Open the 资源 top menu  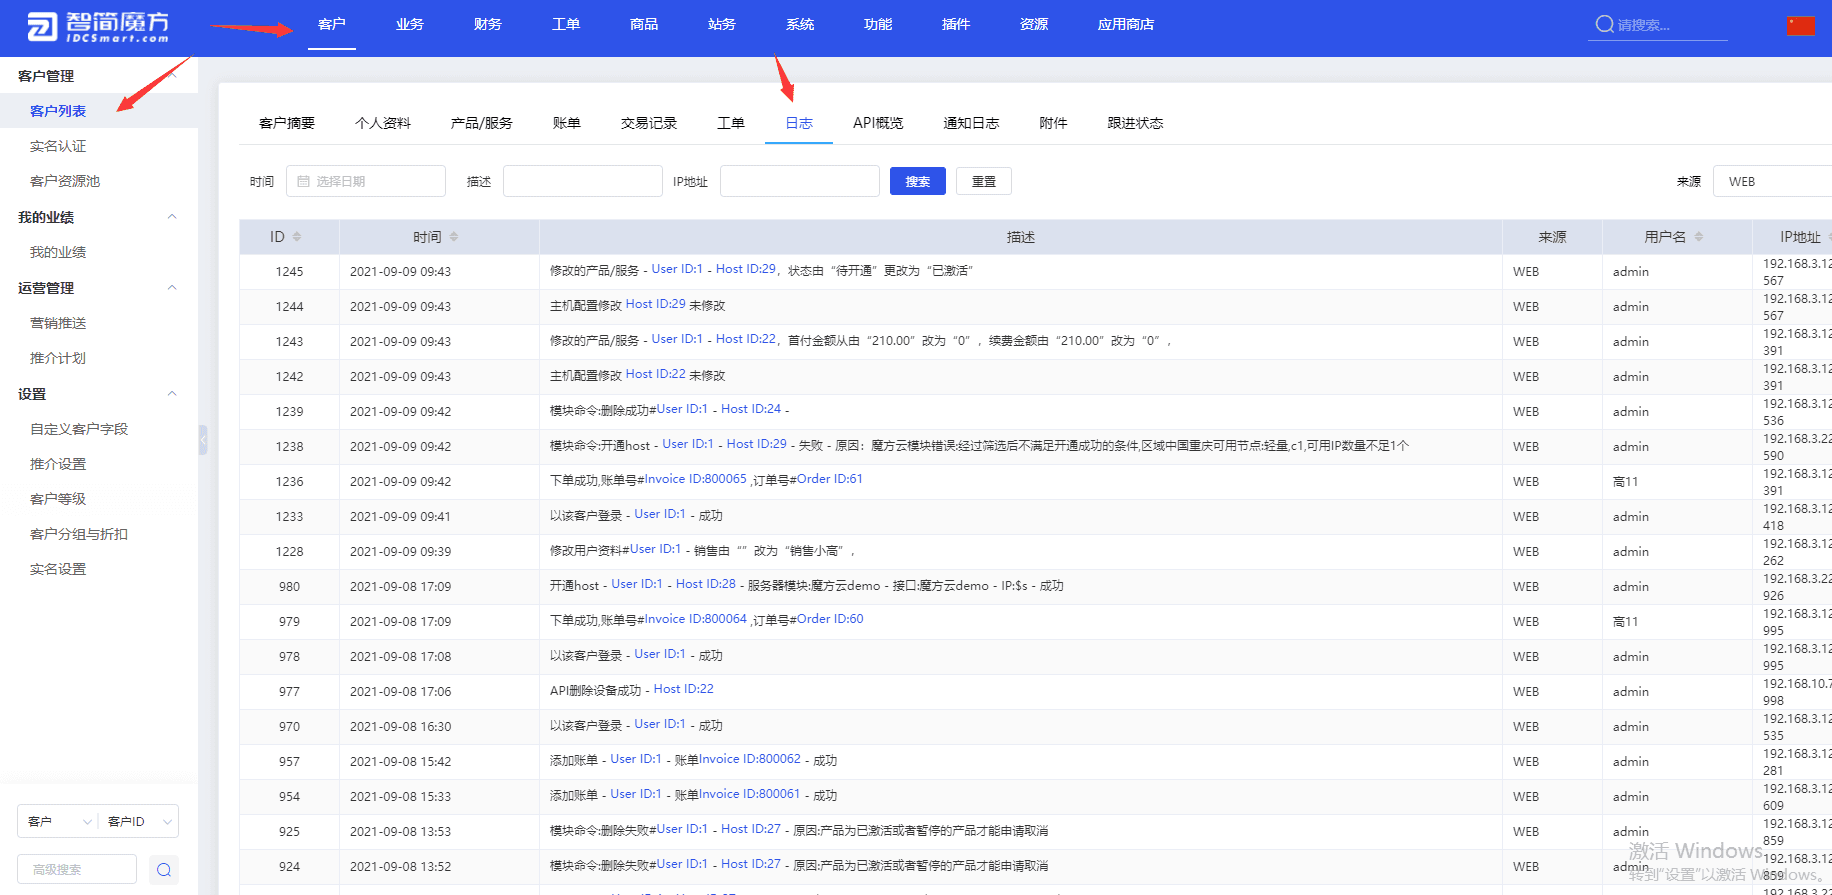coord(1034,24)
